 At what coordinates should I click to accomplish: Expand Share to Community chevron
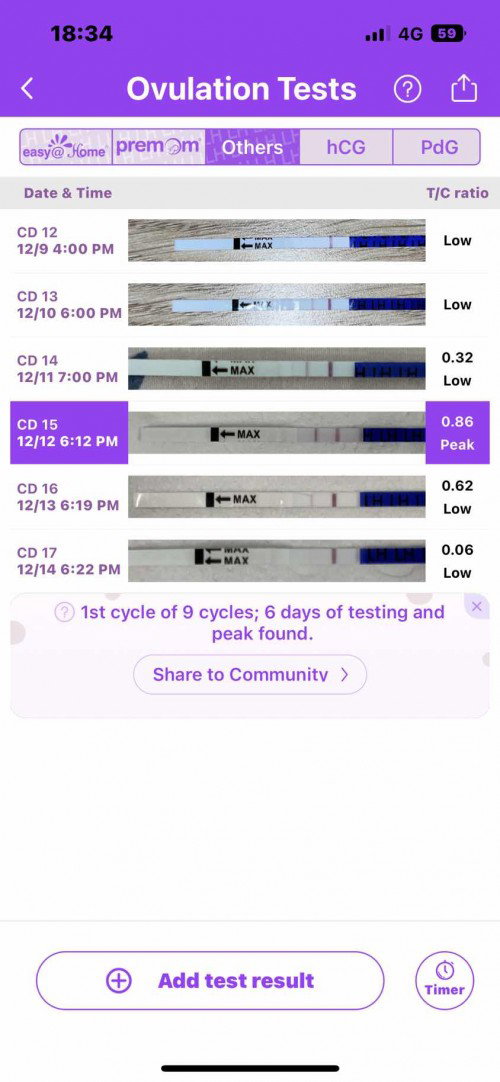tap(345, 674)
